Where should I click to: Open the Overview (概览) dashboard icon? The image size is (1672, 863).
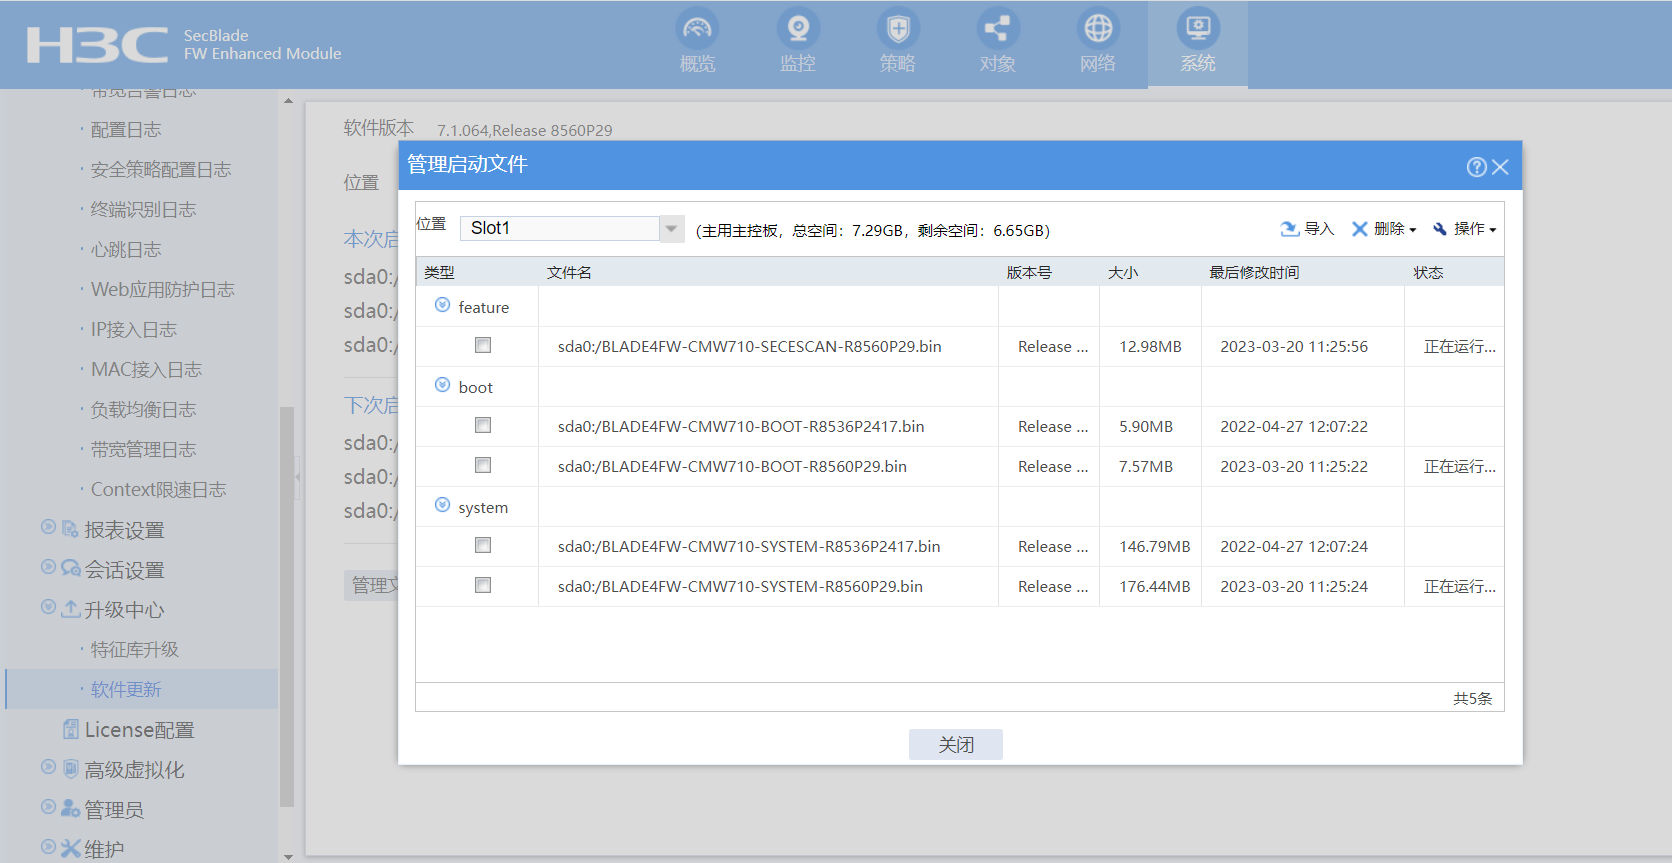click(x=697, y=29)
